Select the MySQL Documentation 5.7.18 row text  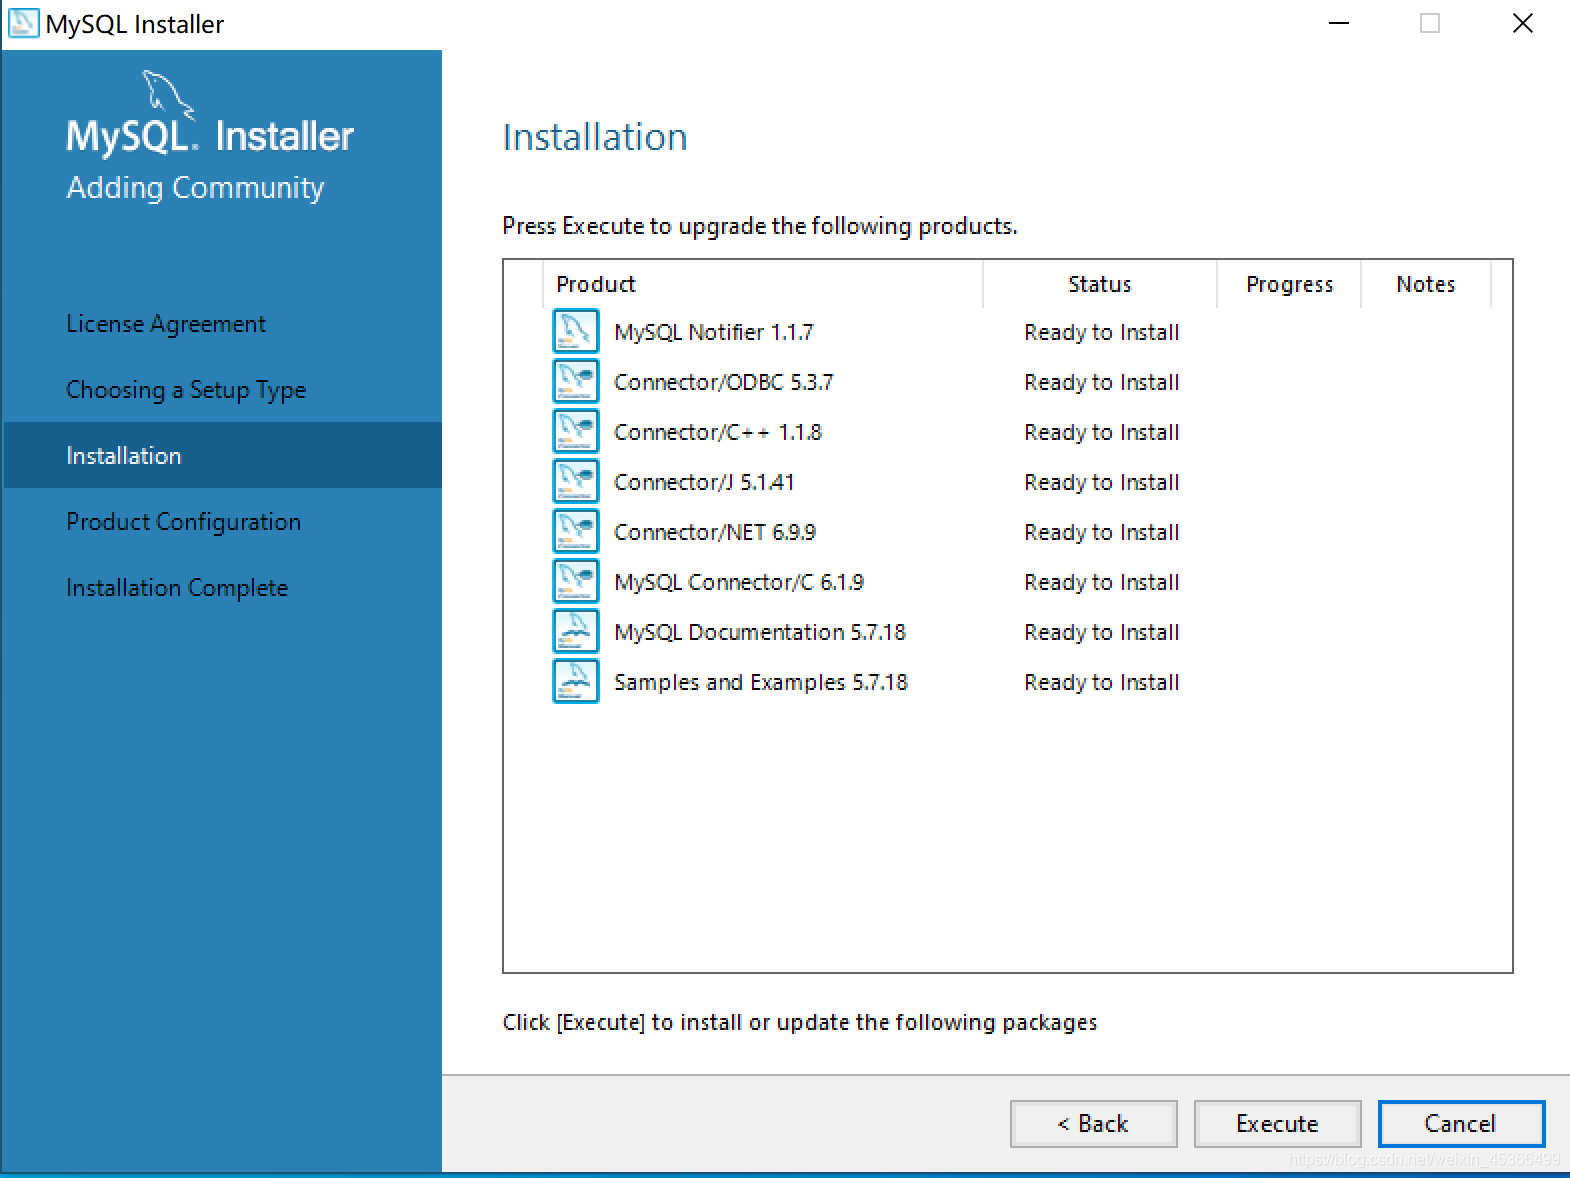pos(760,632)
